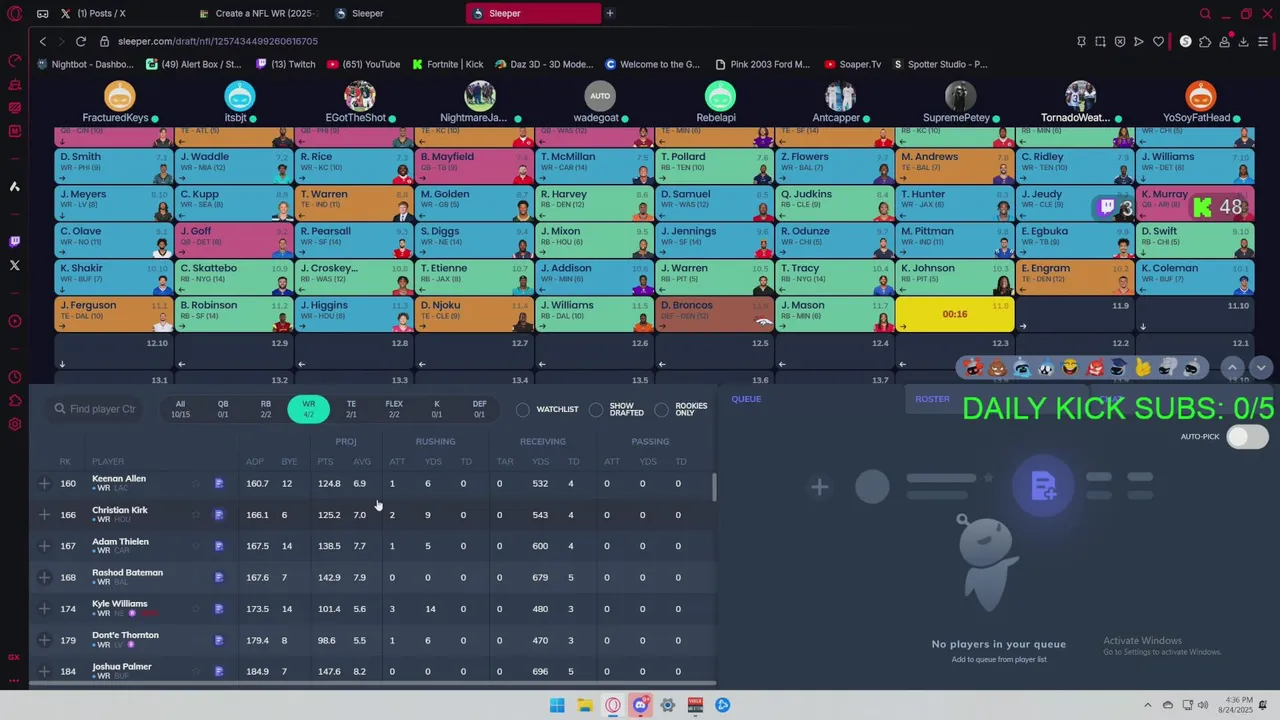Image resolution: width=1280 pixels, height=720 pixels.
Task: Add Adam Thielen with plus icon
Action: [x=44, y=546]
